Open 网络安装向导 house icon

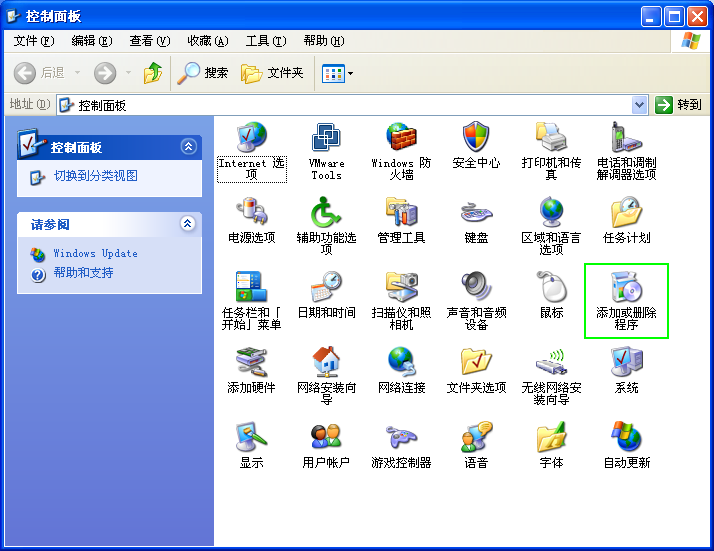[326, 362]
